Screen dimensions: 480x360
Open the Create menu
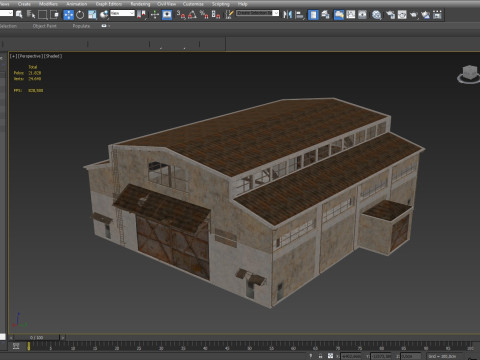(x=24, y=4)
